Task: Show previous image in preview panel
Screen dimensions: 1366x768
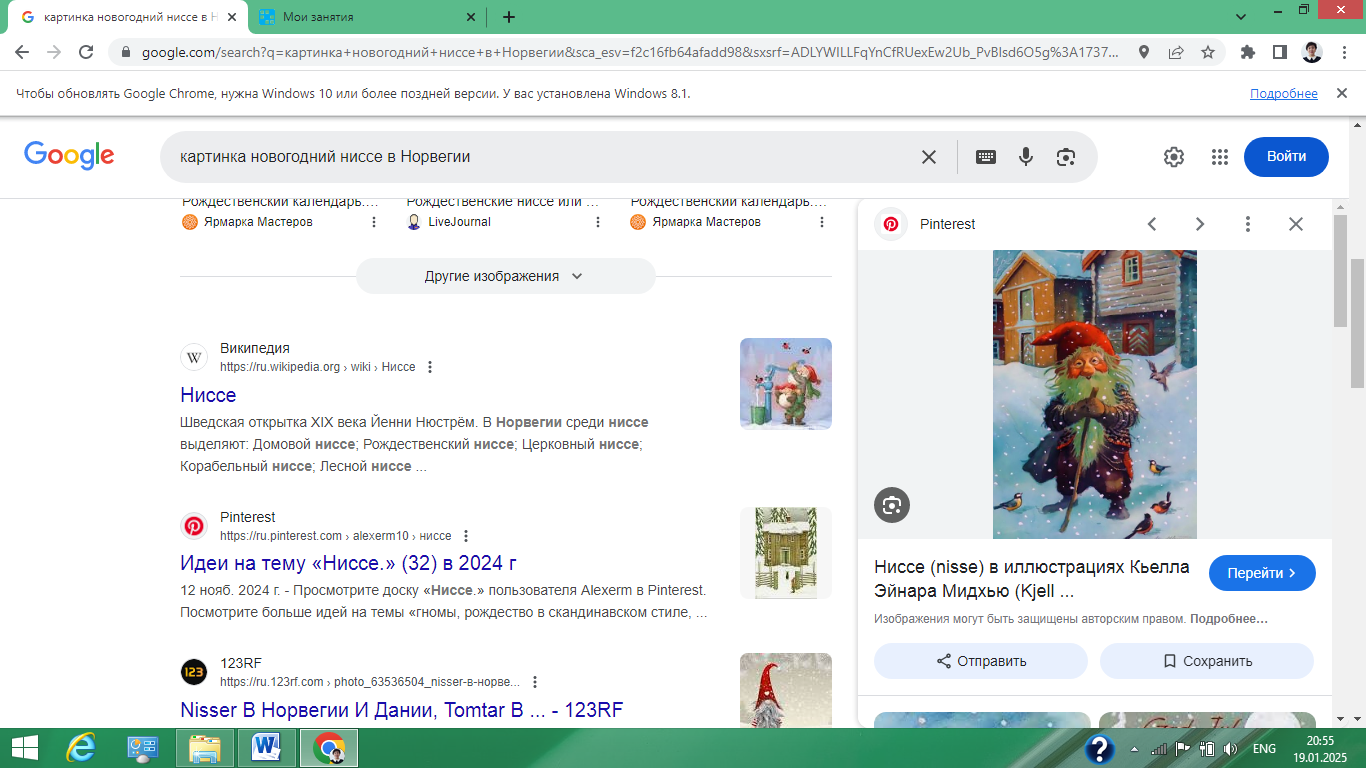Action: (x=1152, y=224)
